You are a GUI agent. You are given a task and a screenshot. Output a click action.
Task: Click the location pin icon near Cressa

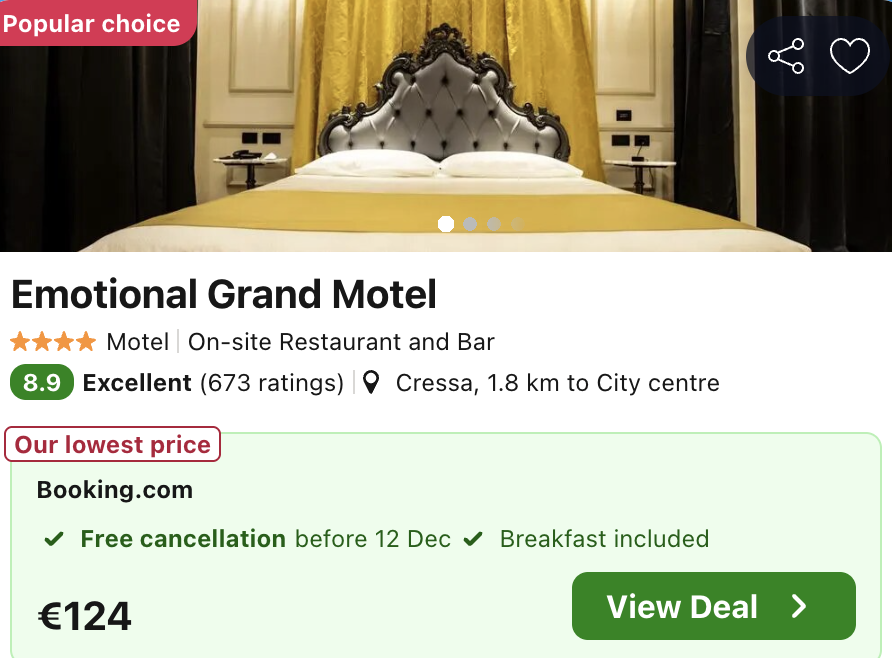click(370, 382)
